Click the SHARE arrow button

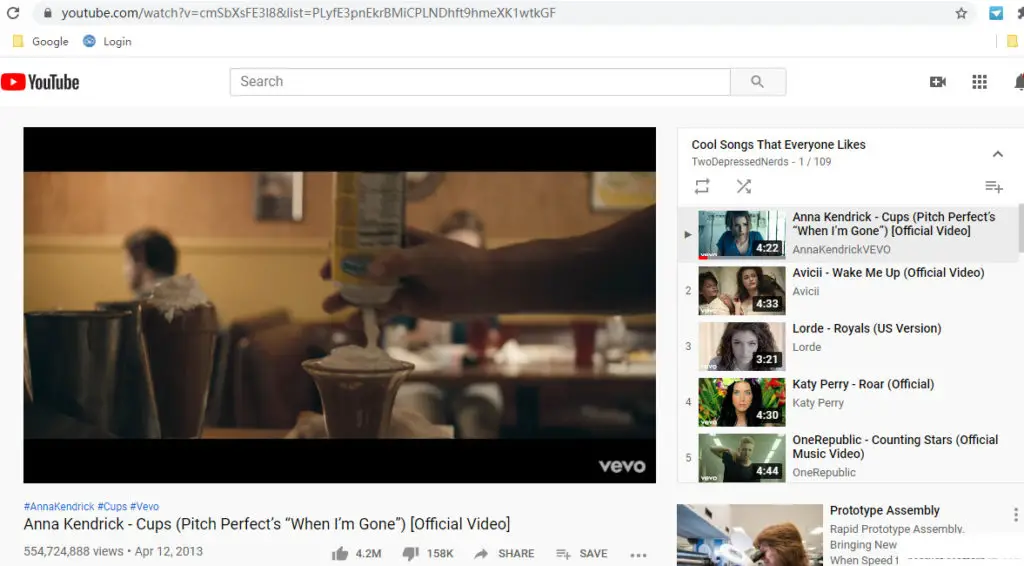click(x=504, y=554)
